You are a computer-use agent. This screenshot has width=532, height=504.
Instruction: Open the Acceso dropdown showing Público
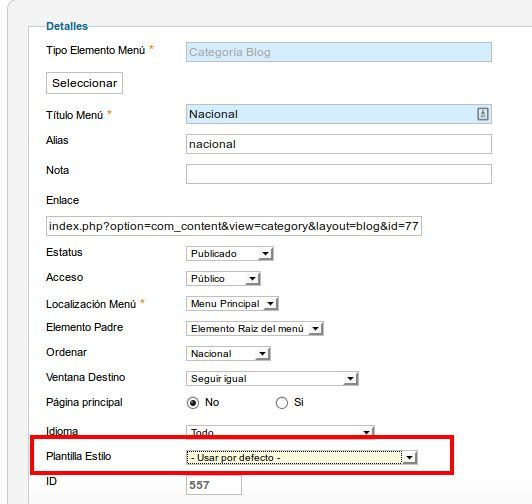point(223,279)
